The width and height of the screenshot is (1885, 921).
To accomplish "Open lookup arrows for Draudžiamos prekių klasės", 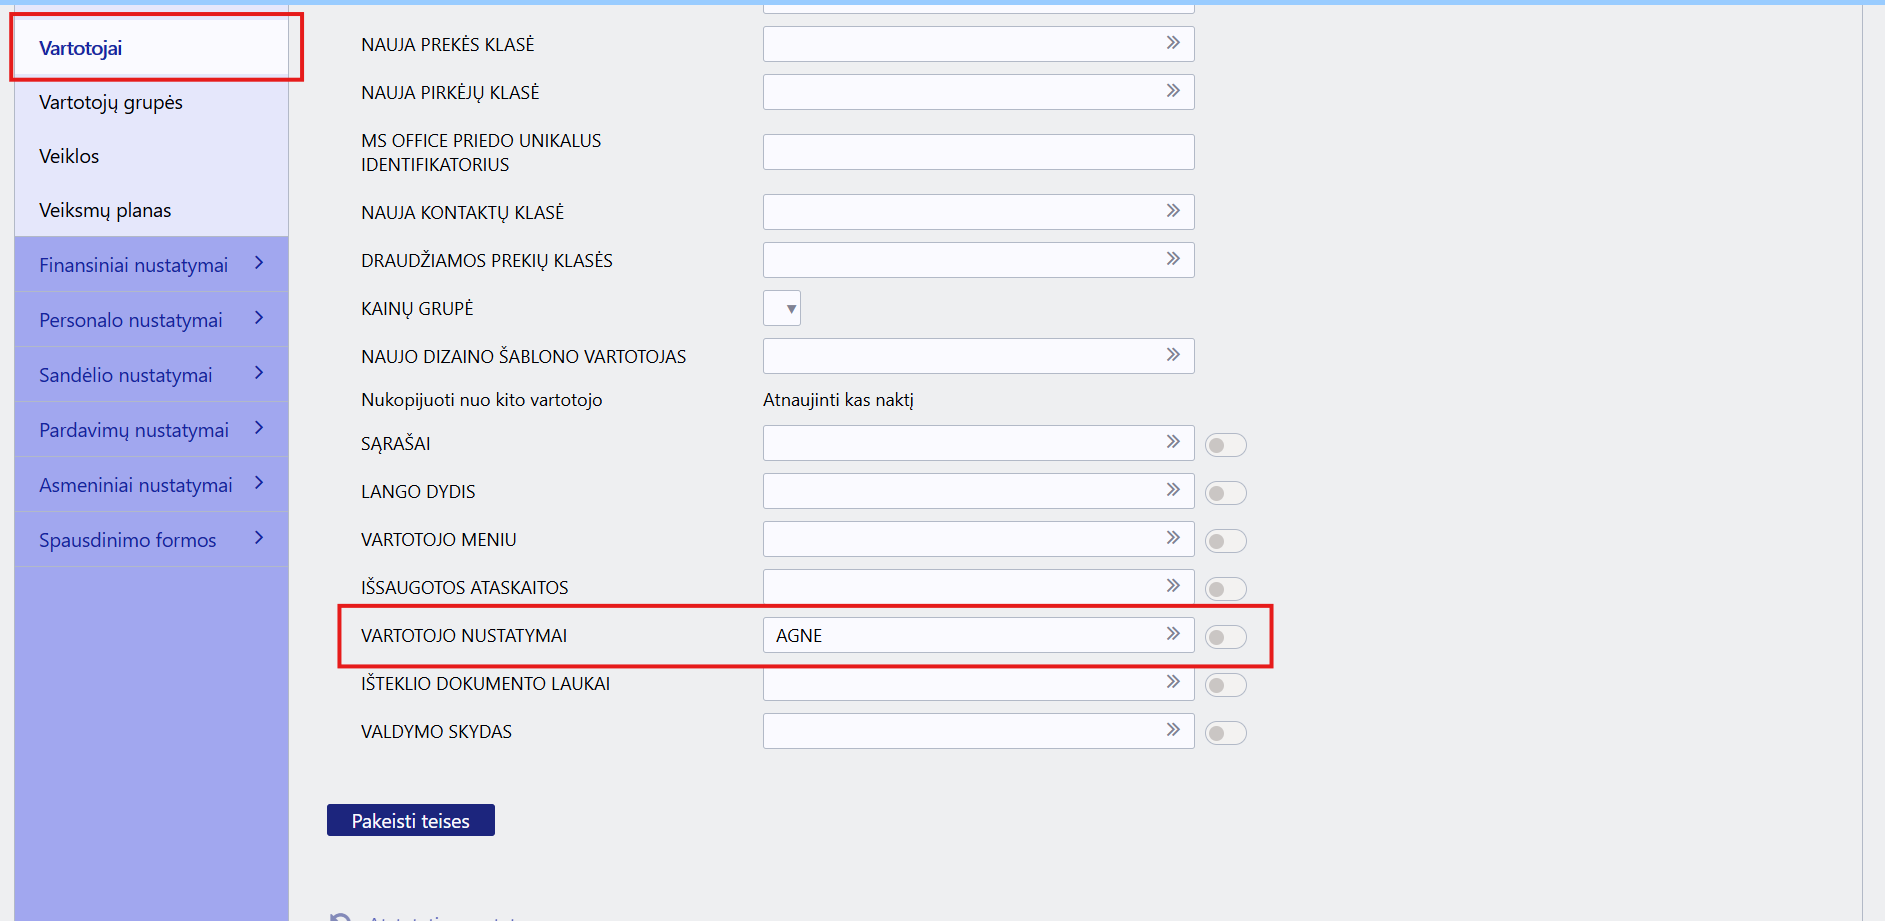I will point(1173,259).
